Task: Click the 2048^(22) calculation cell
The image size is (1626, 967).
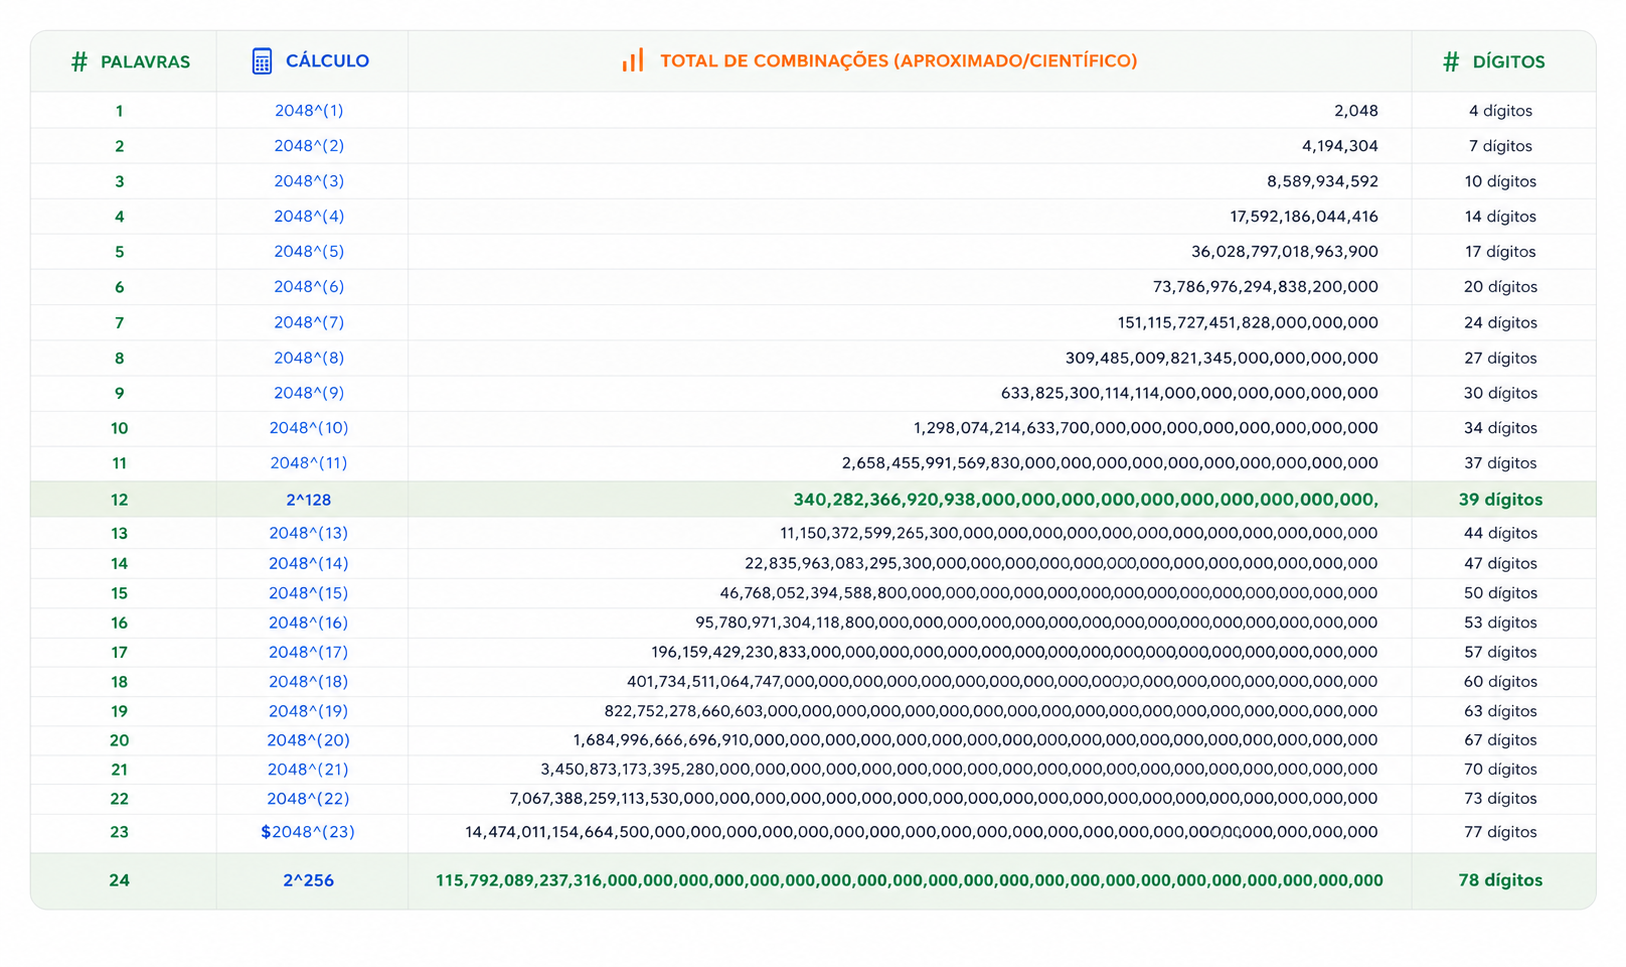Action: click(308, 798)
